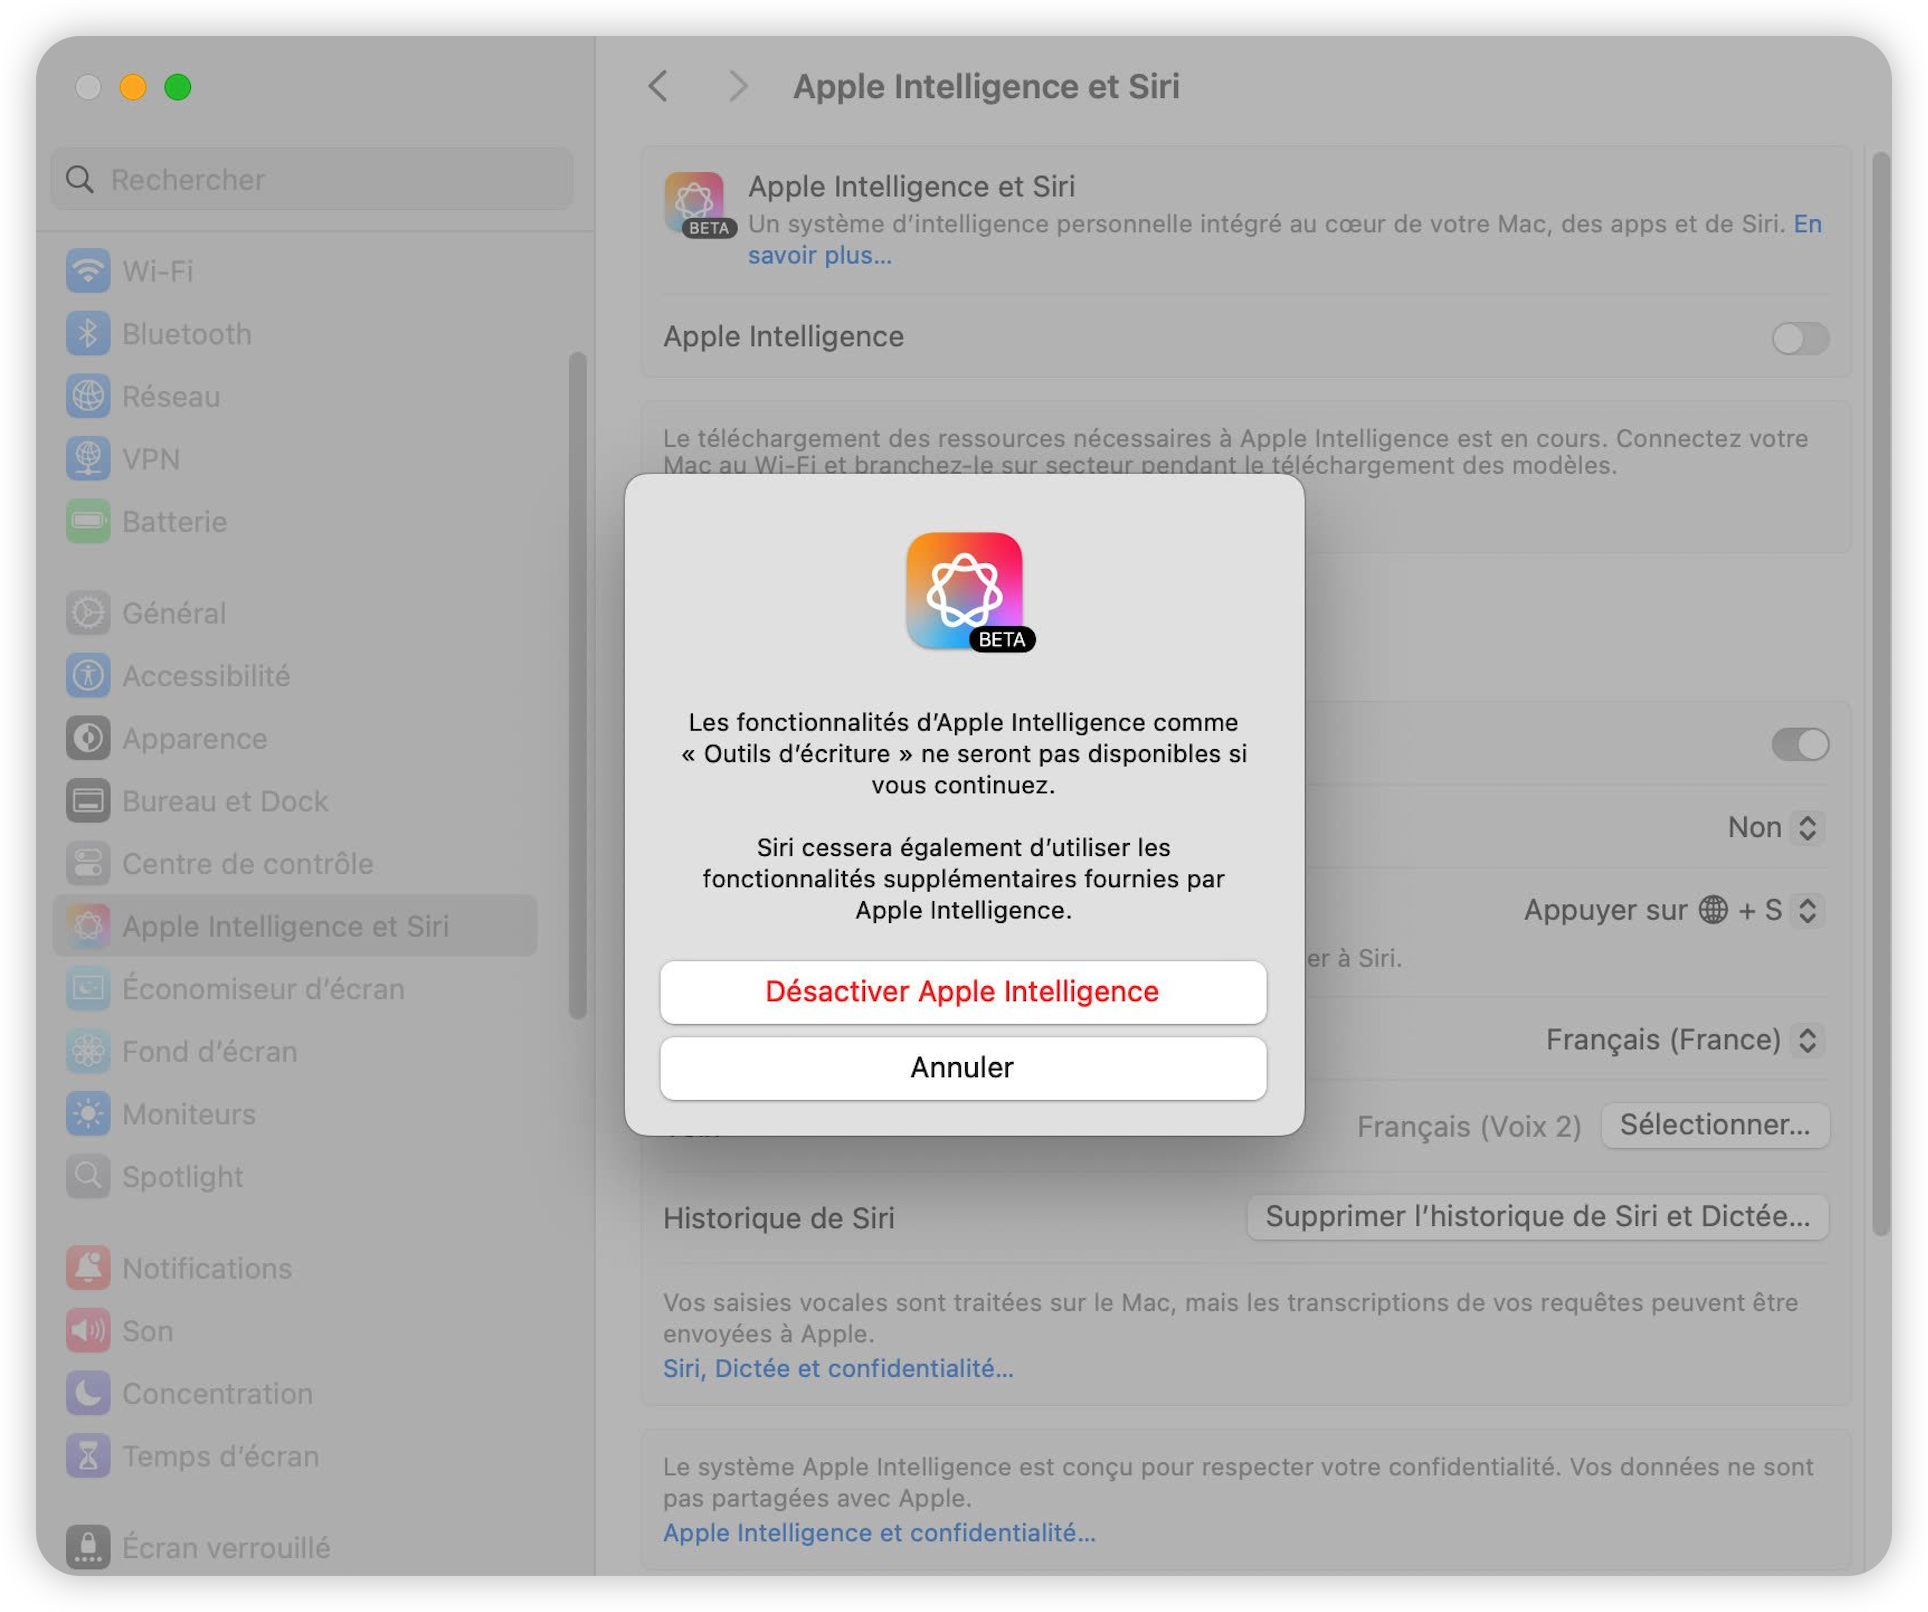1928x1612 pixels.
Task: Click the Moniteurs icon
Action: click(x=88, y=1114)
